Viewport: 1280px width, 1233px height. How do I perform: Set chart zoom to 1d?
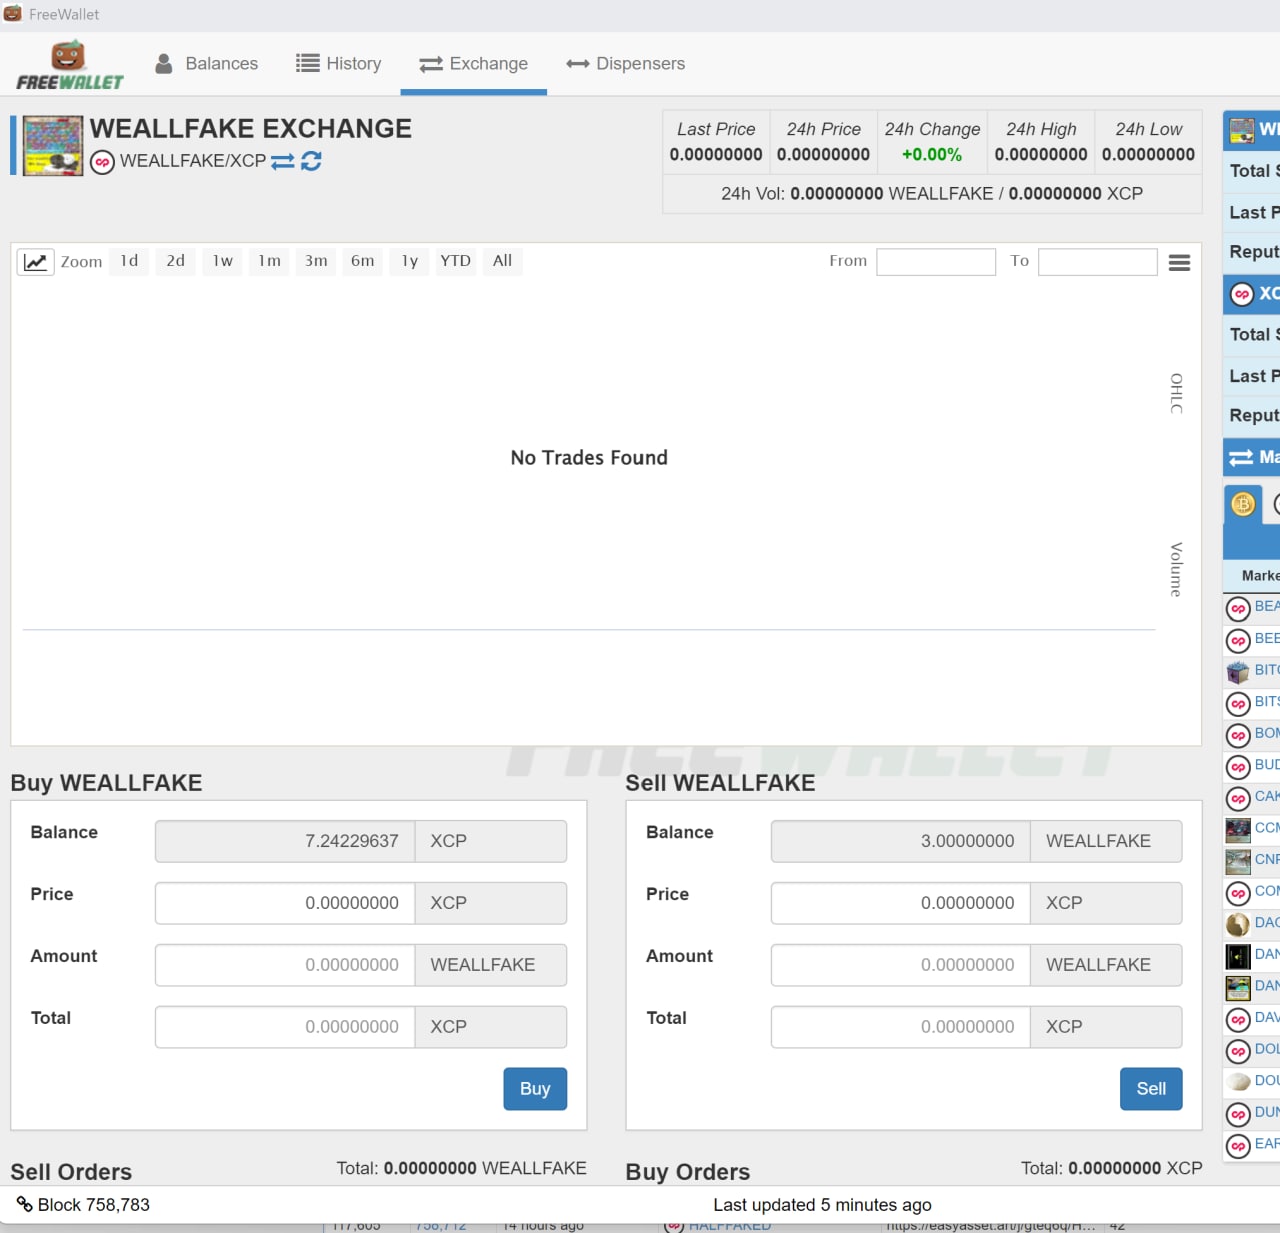point(129,261)
